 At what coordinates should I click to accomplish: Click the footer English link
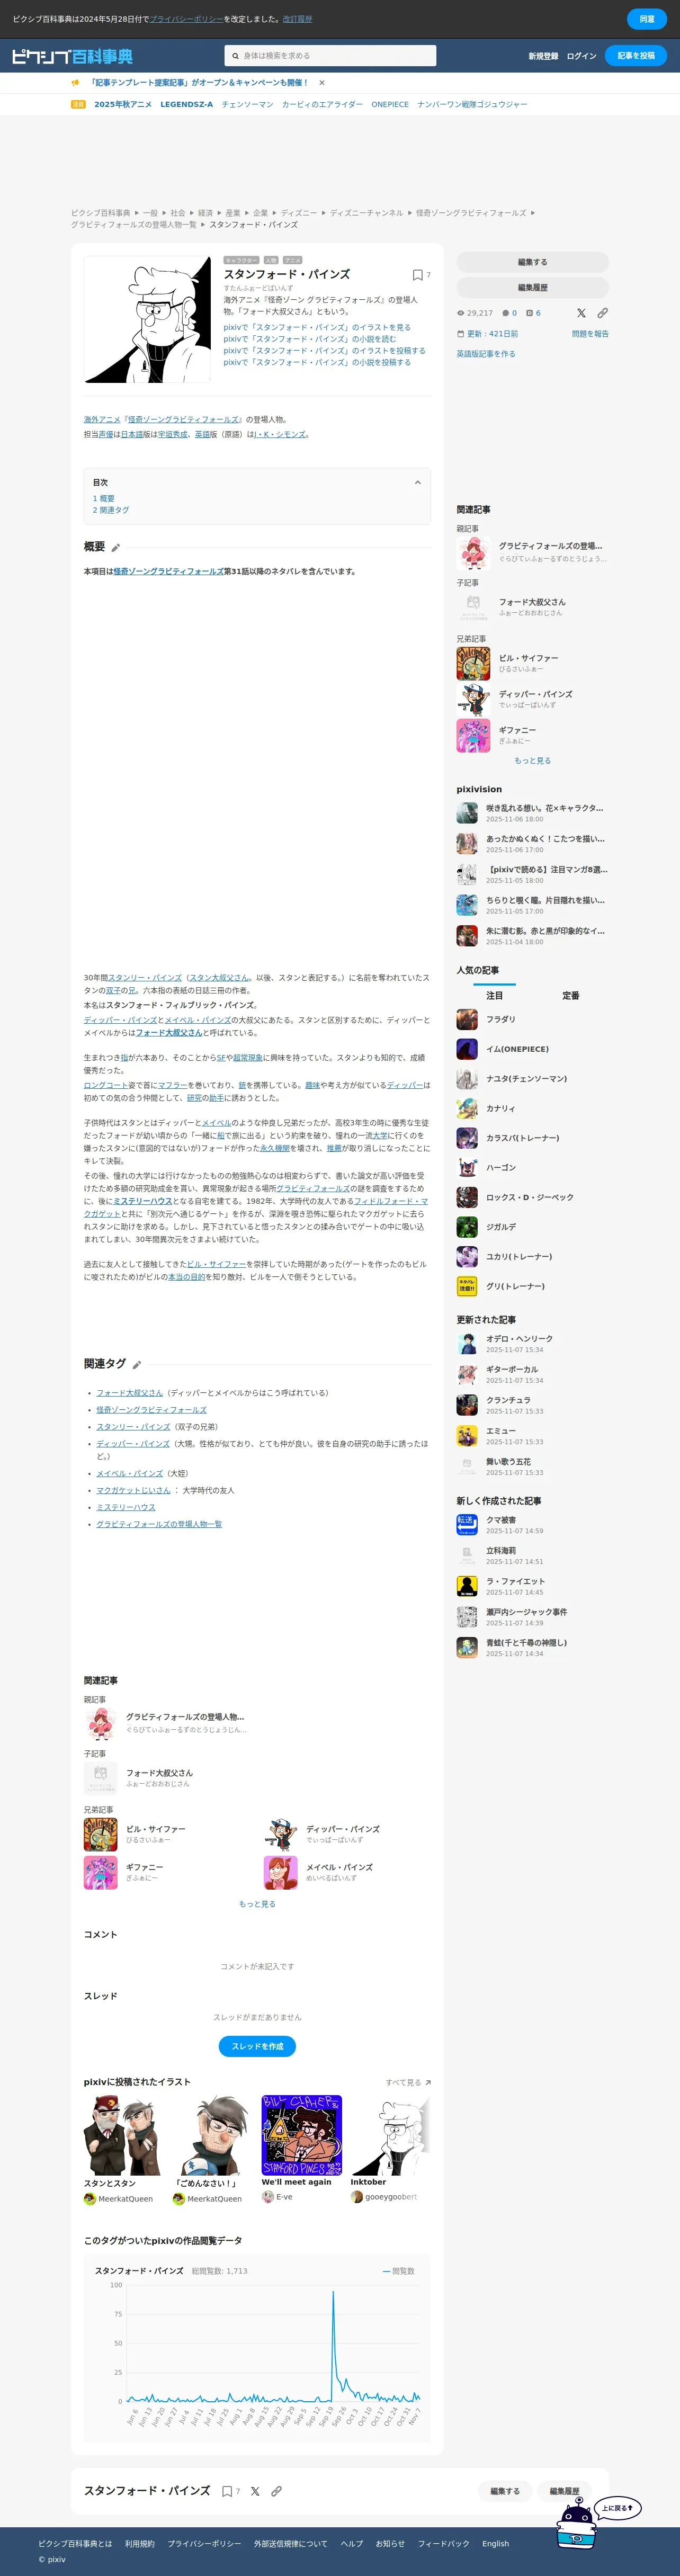tap(495, 2544)
